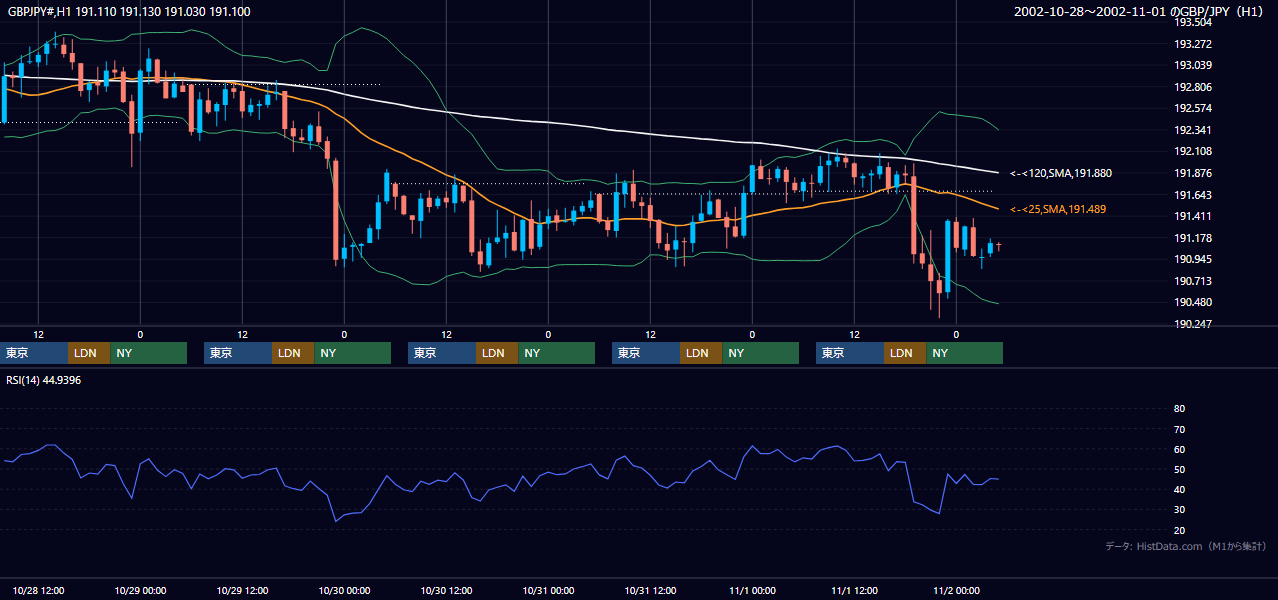Select the 10/29 00:00 date label

click(x=141, y=590)
